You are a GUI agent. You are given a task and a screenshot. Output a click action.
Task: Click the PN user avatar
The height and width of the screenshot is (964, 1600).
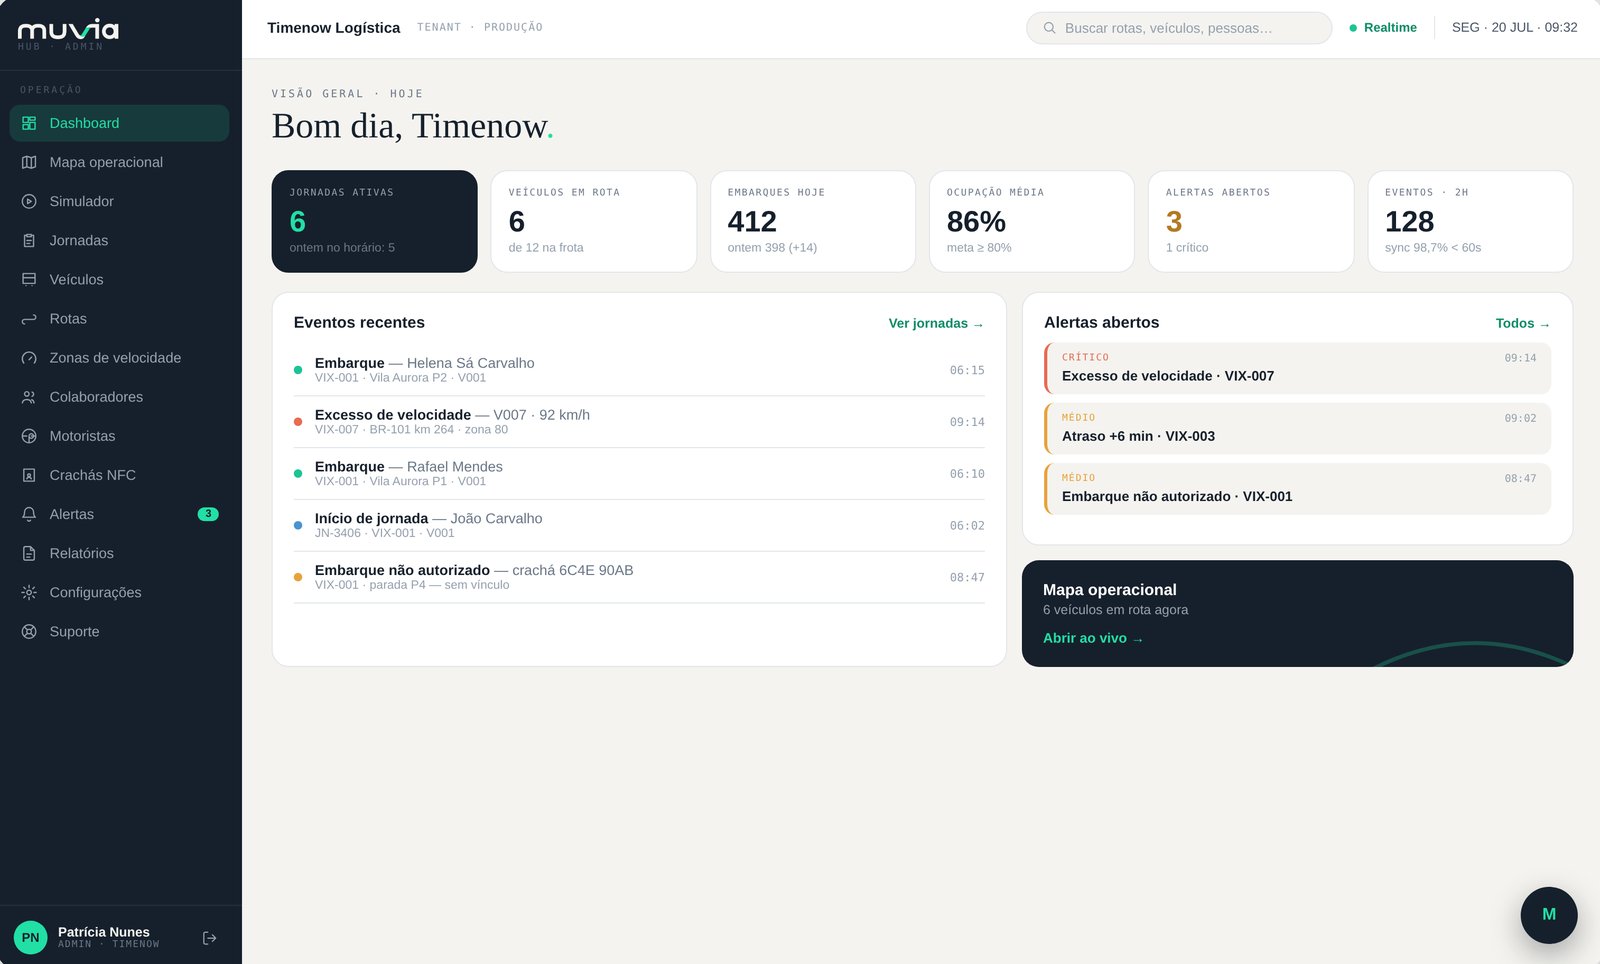point(31,937)
